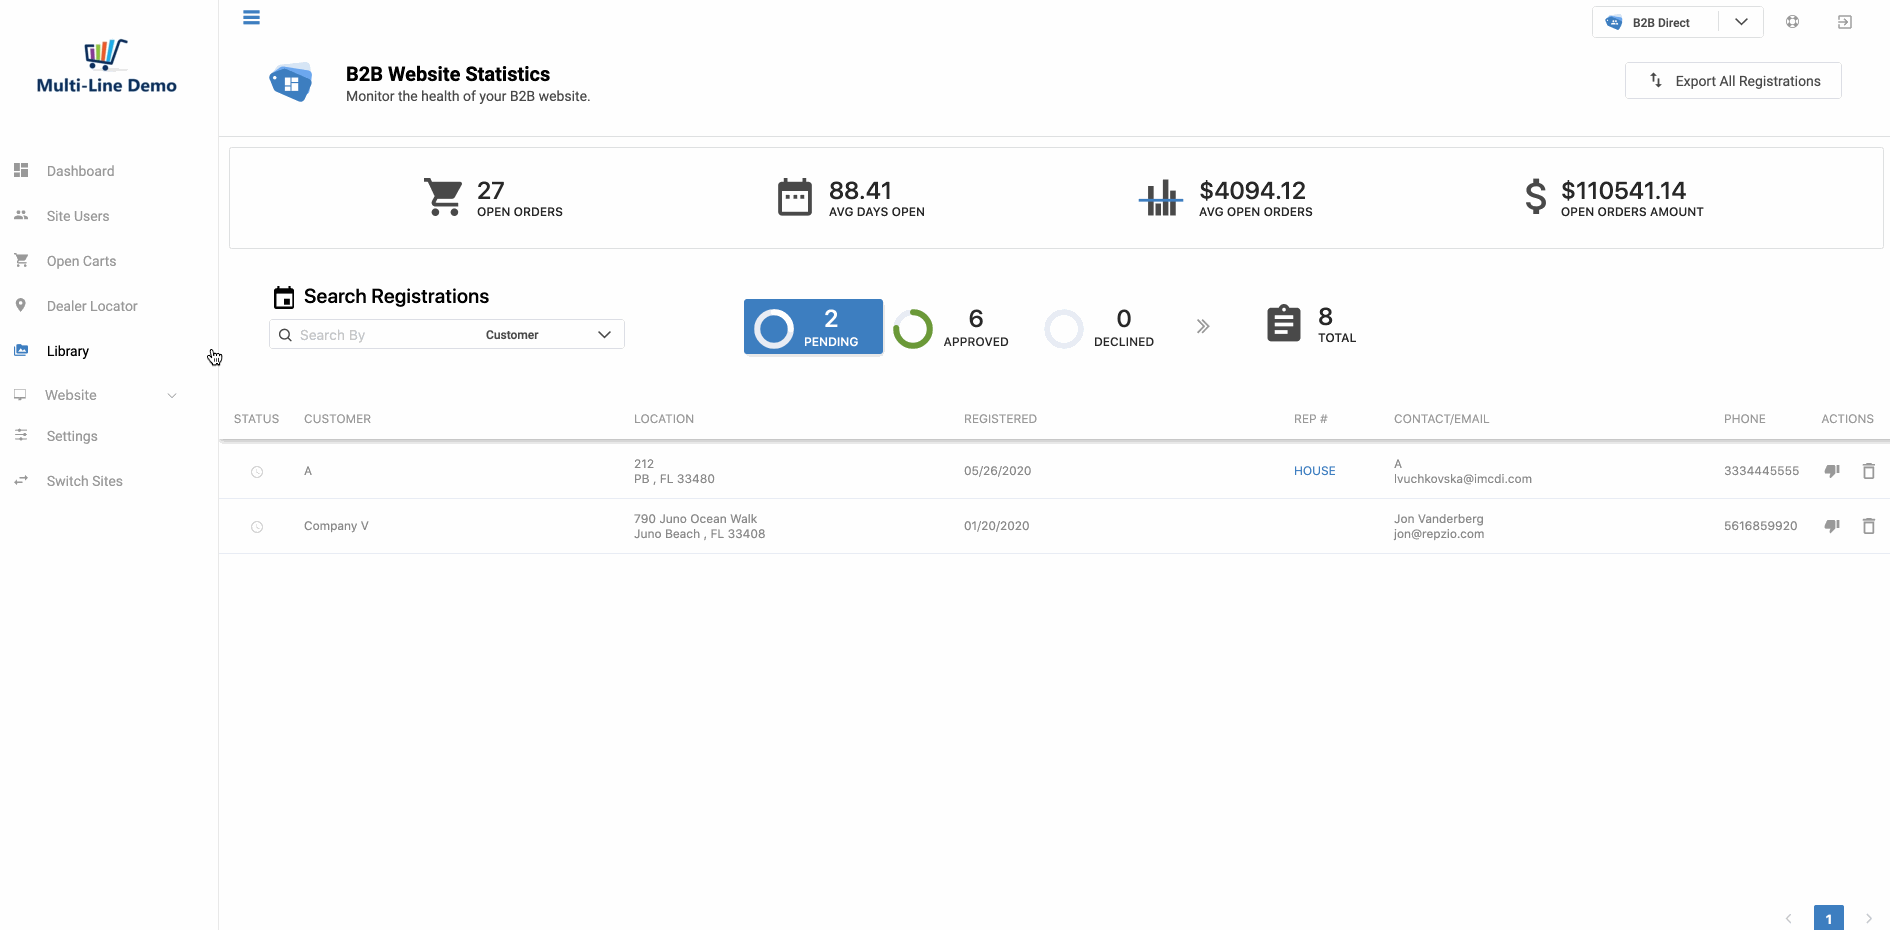Image resolution: width=1890 pixels, height=930 pixels.
Task: Open the Customer search-by dropdown
Action: (x=548, y=335)
